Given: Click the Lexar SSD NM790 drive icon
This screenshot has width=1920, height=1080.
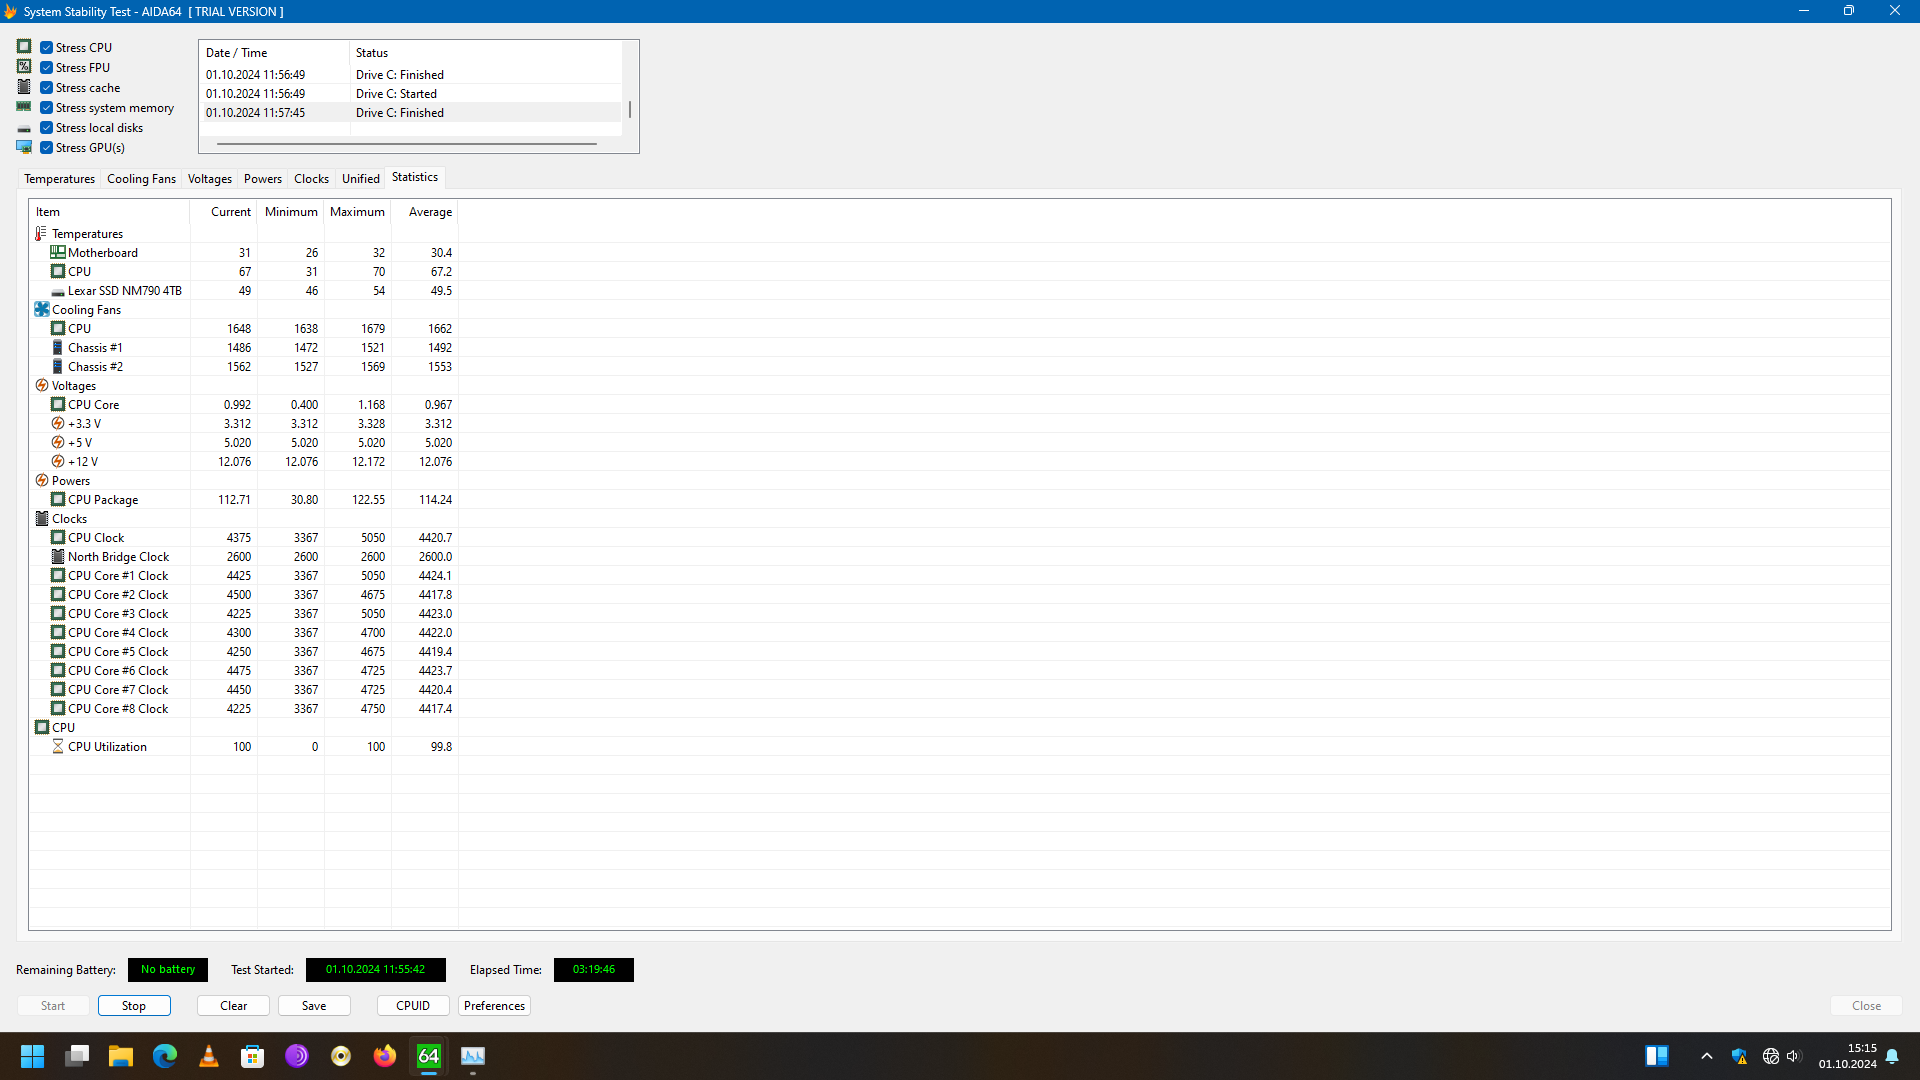Looking at the screenshot, I should (x=58, y=291).
